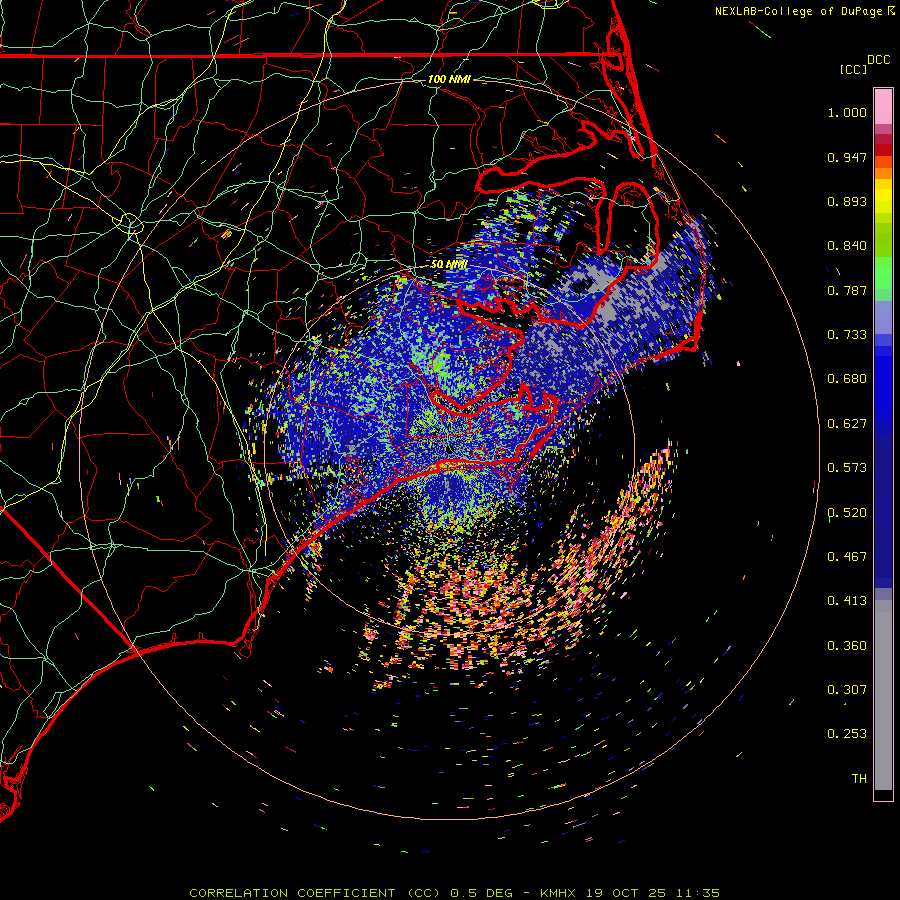Pick the bright green legend band

click(x=883, y=272)
